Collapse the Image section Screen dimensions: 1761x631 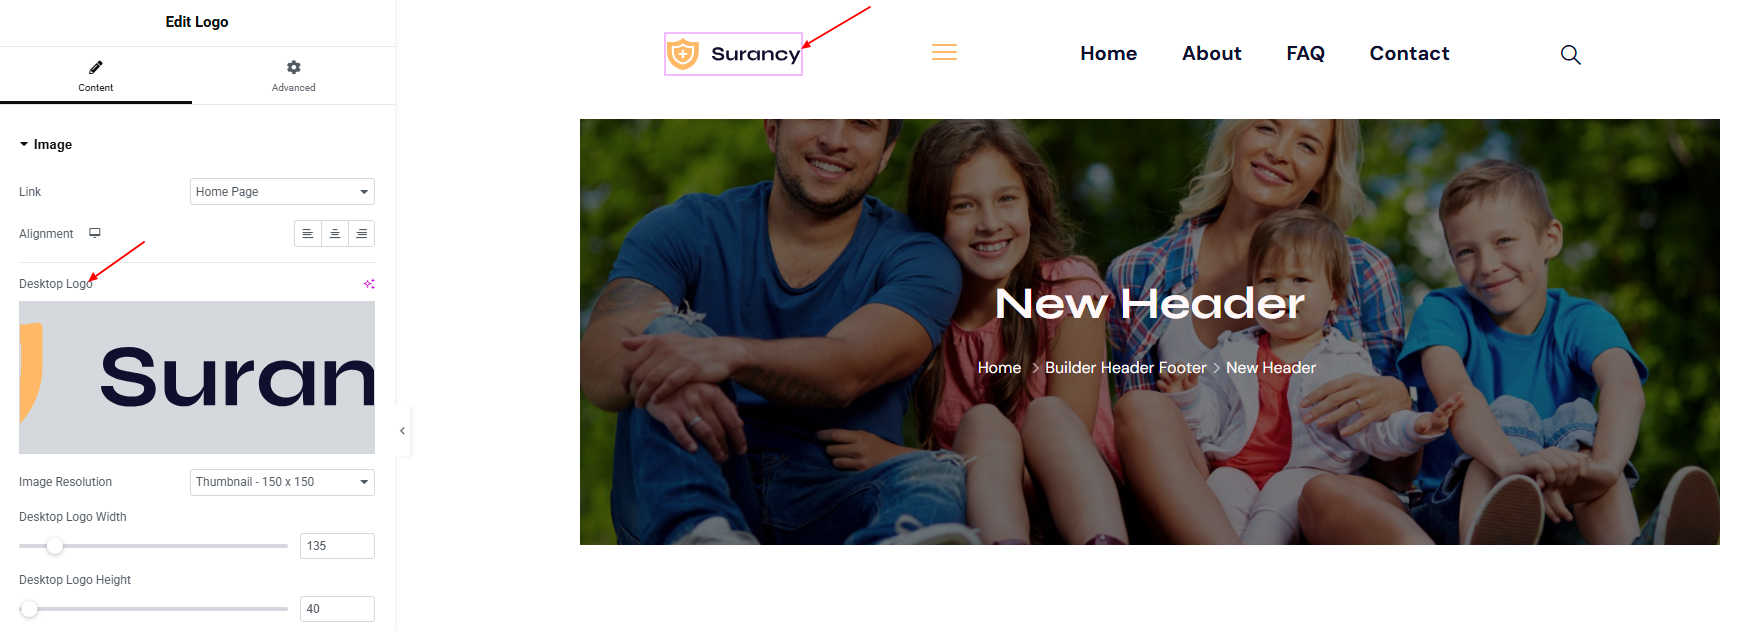click(x=46, y=144)
